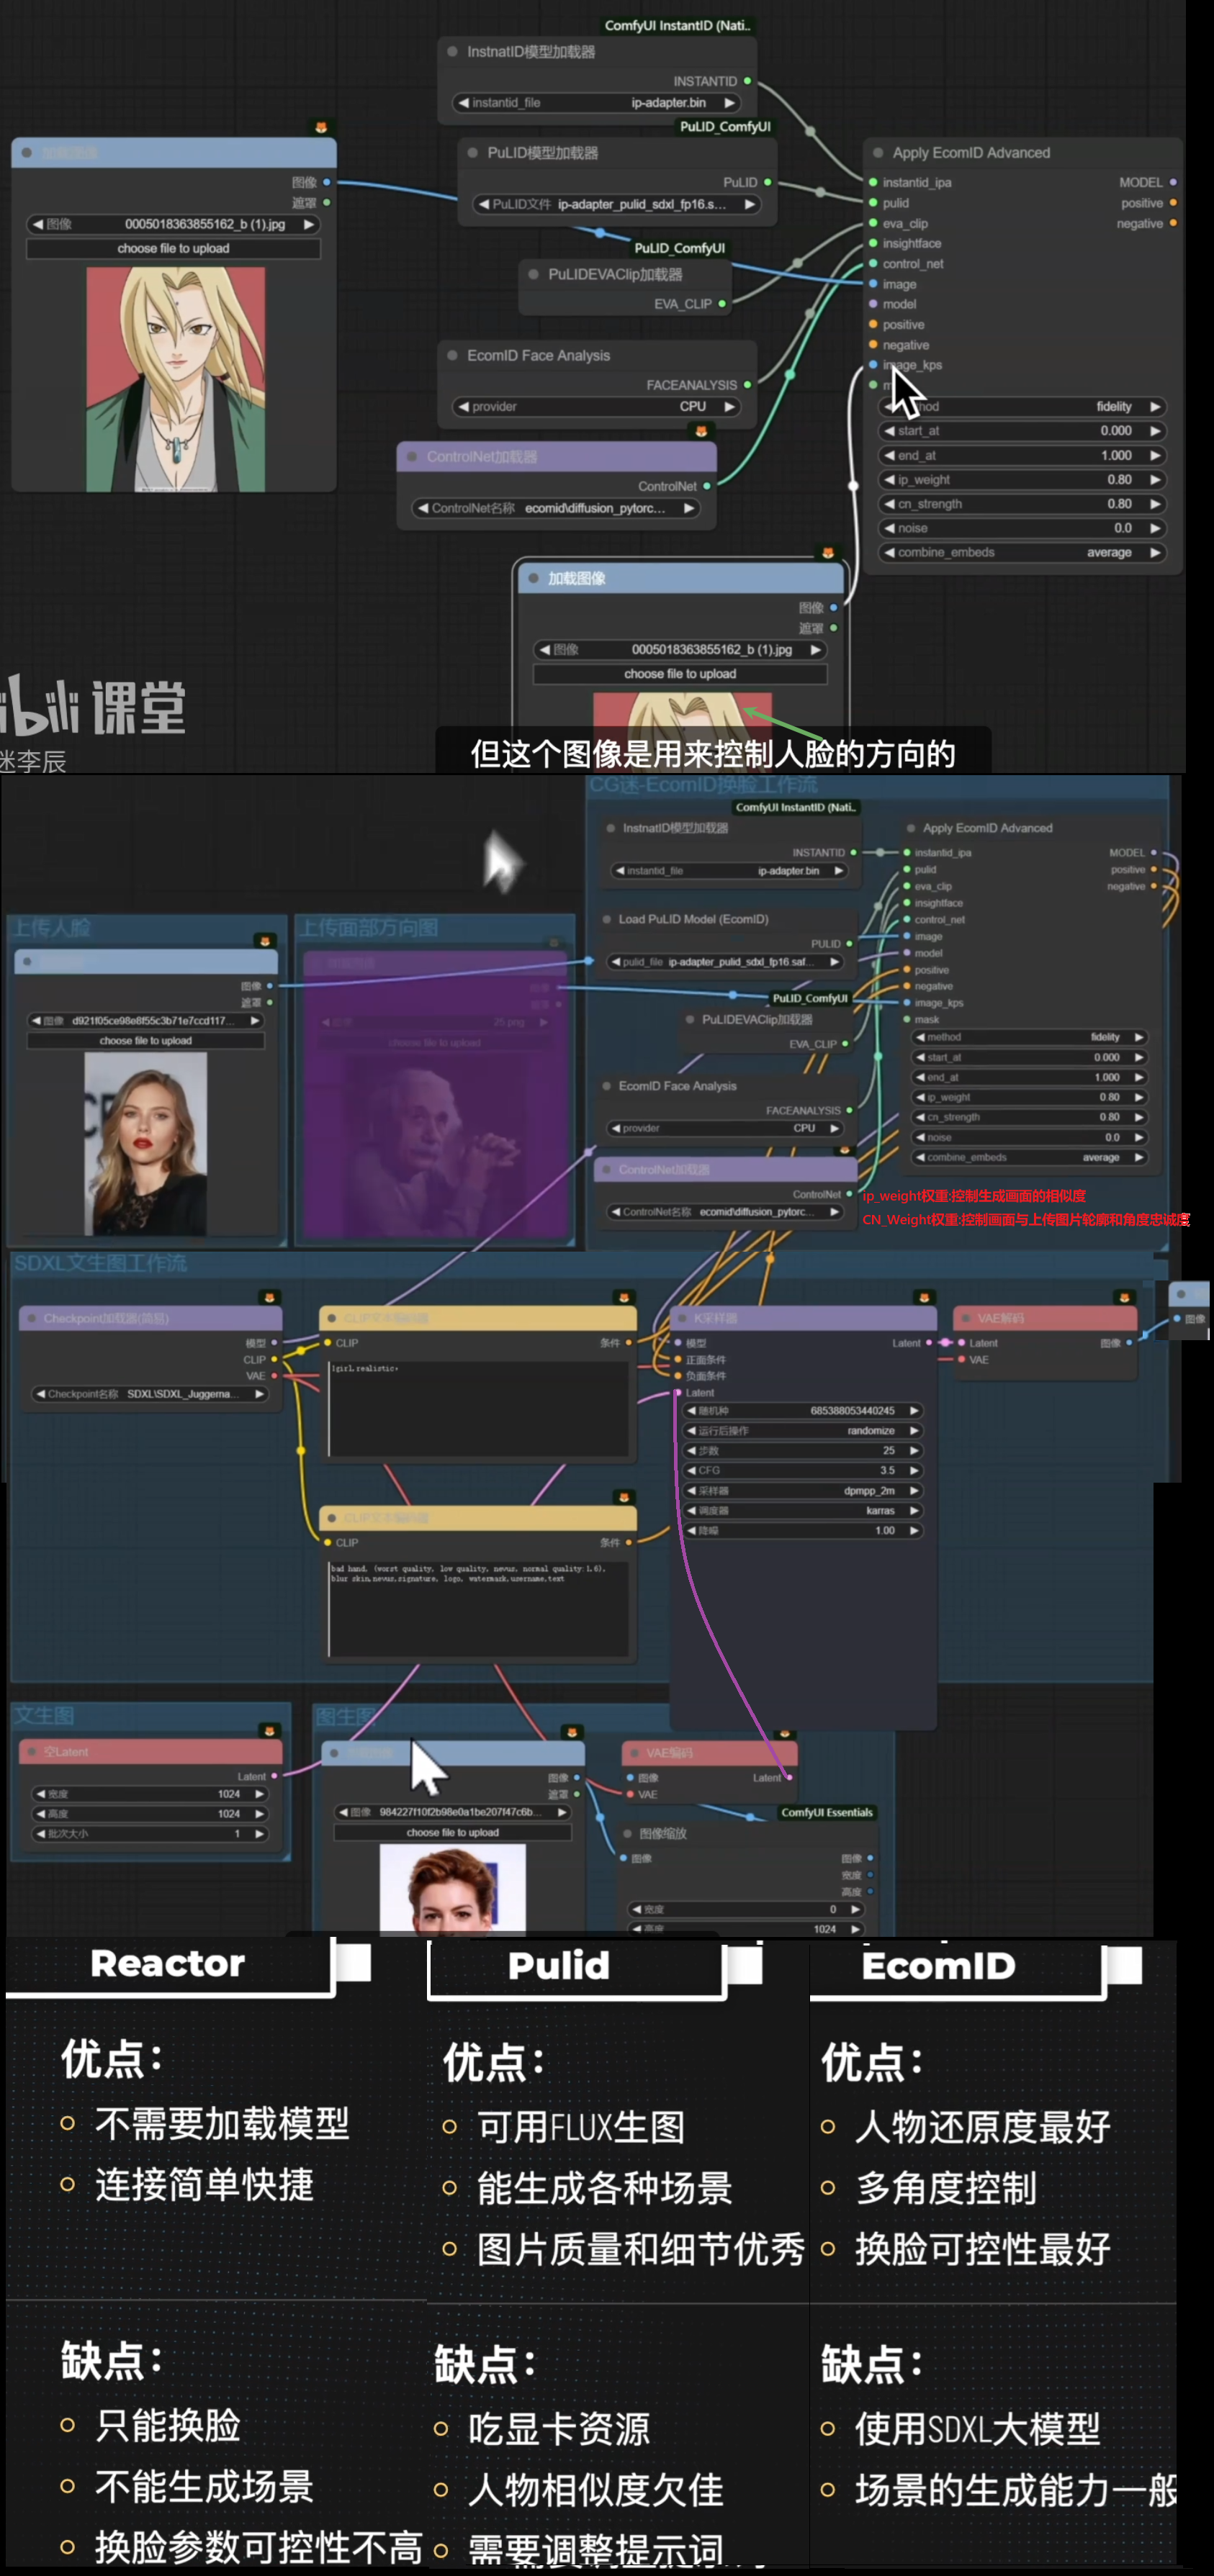
Task: Click the ComfyUI Essentials badge on 图像缩放 node
Action: pos(827,1812)
